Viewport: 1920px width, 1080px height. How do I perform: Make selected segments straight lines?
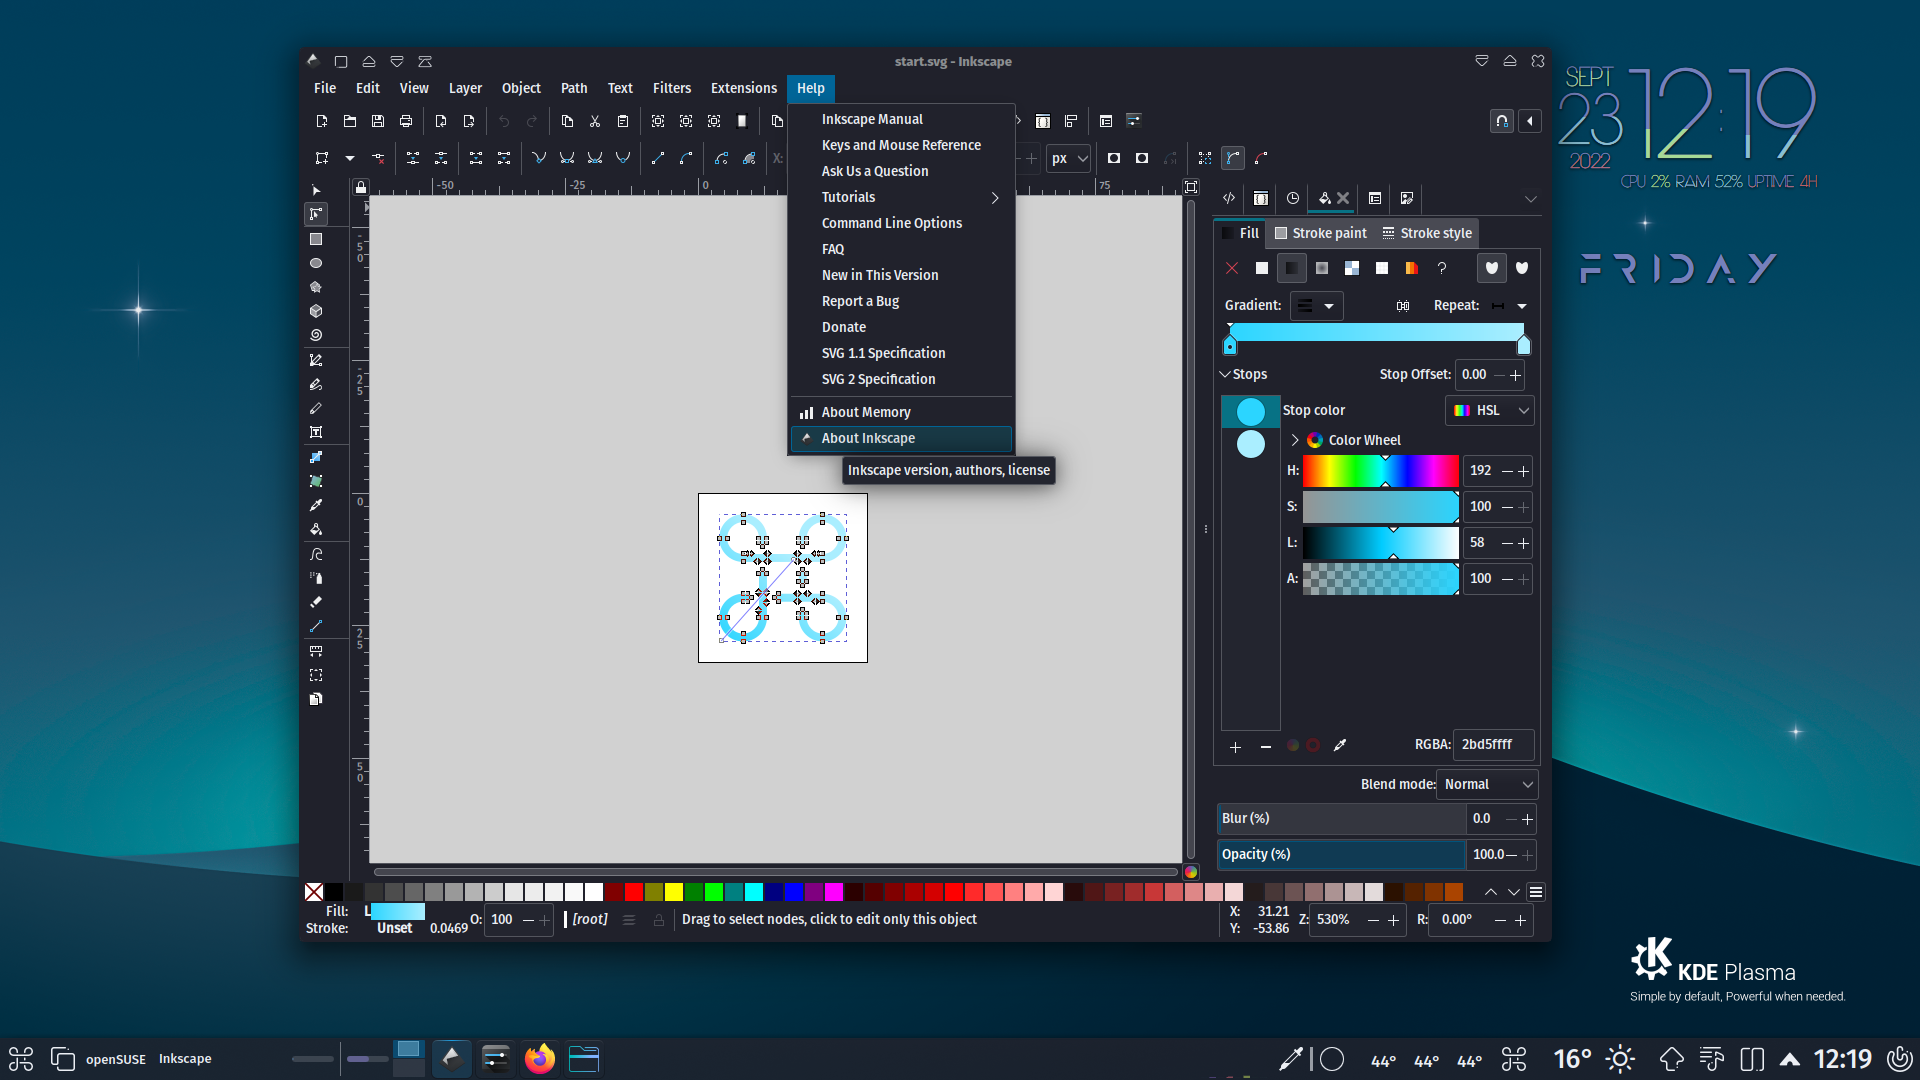pyautogui.click(x=658, y=158)
